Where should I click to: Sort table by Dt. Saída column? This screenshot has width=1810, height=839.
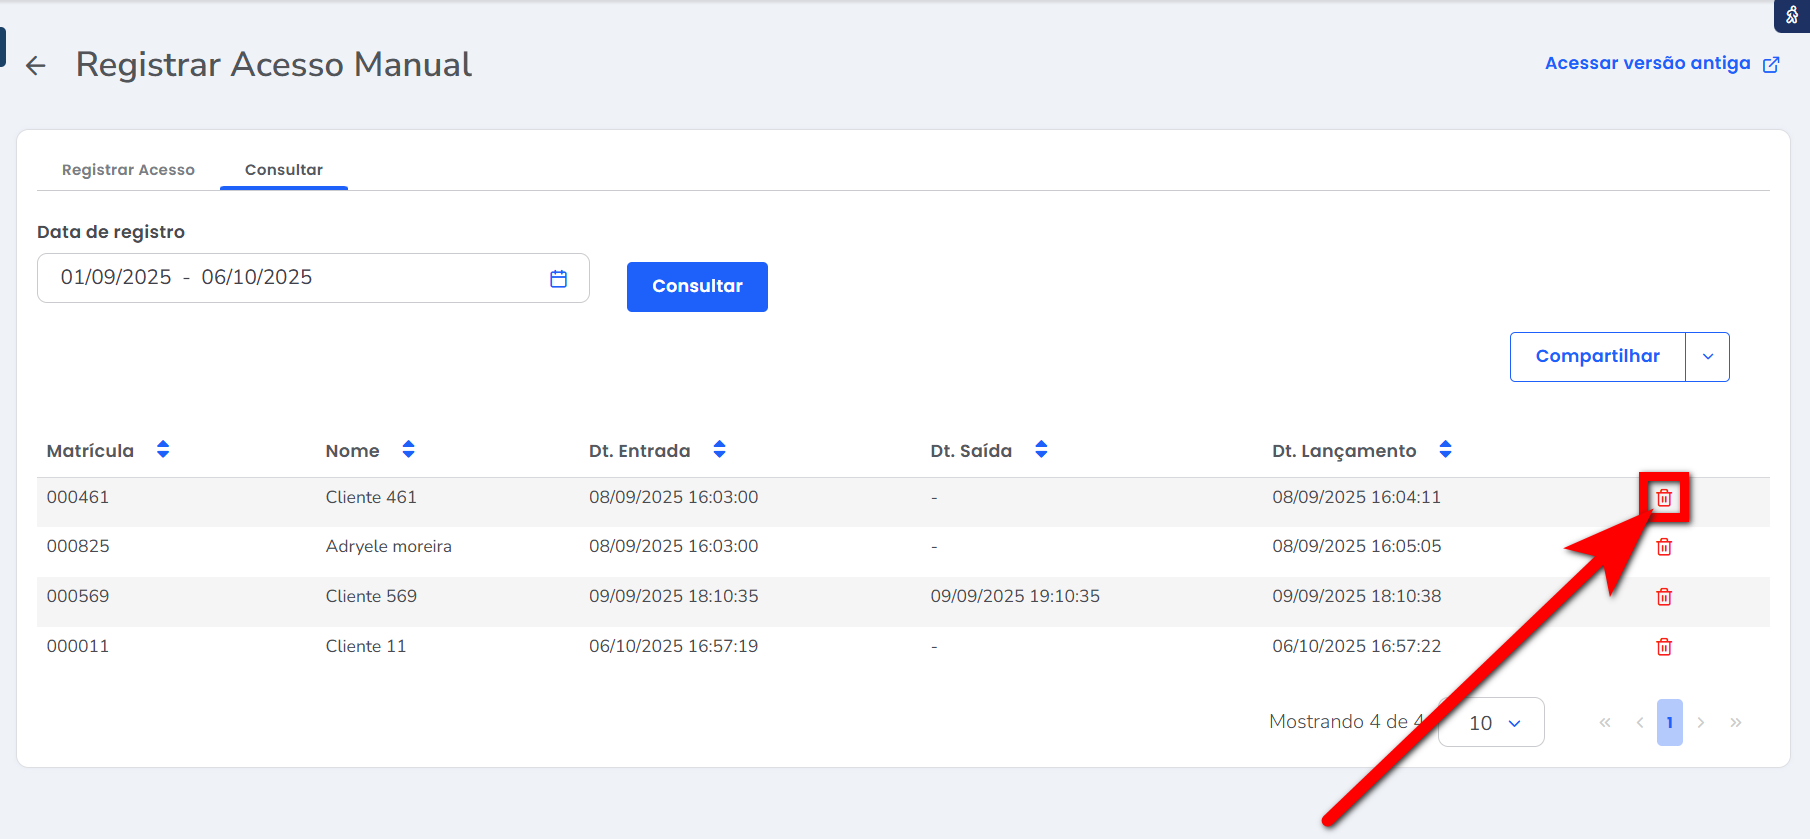1041,450
